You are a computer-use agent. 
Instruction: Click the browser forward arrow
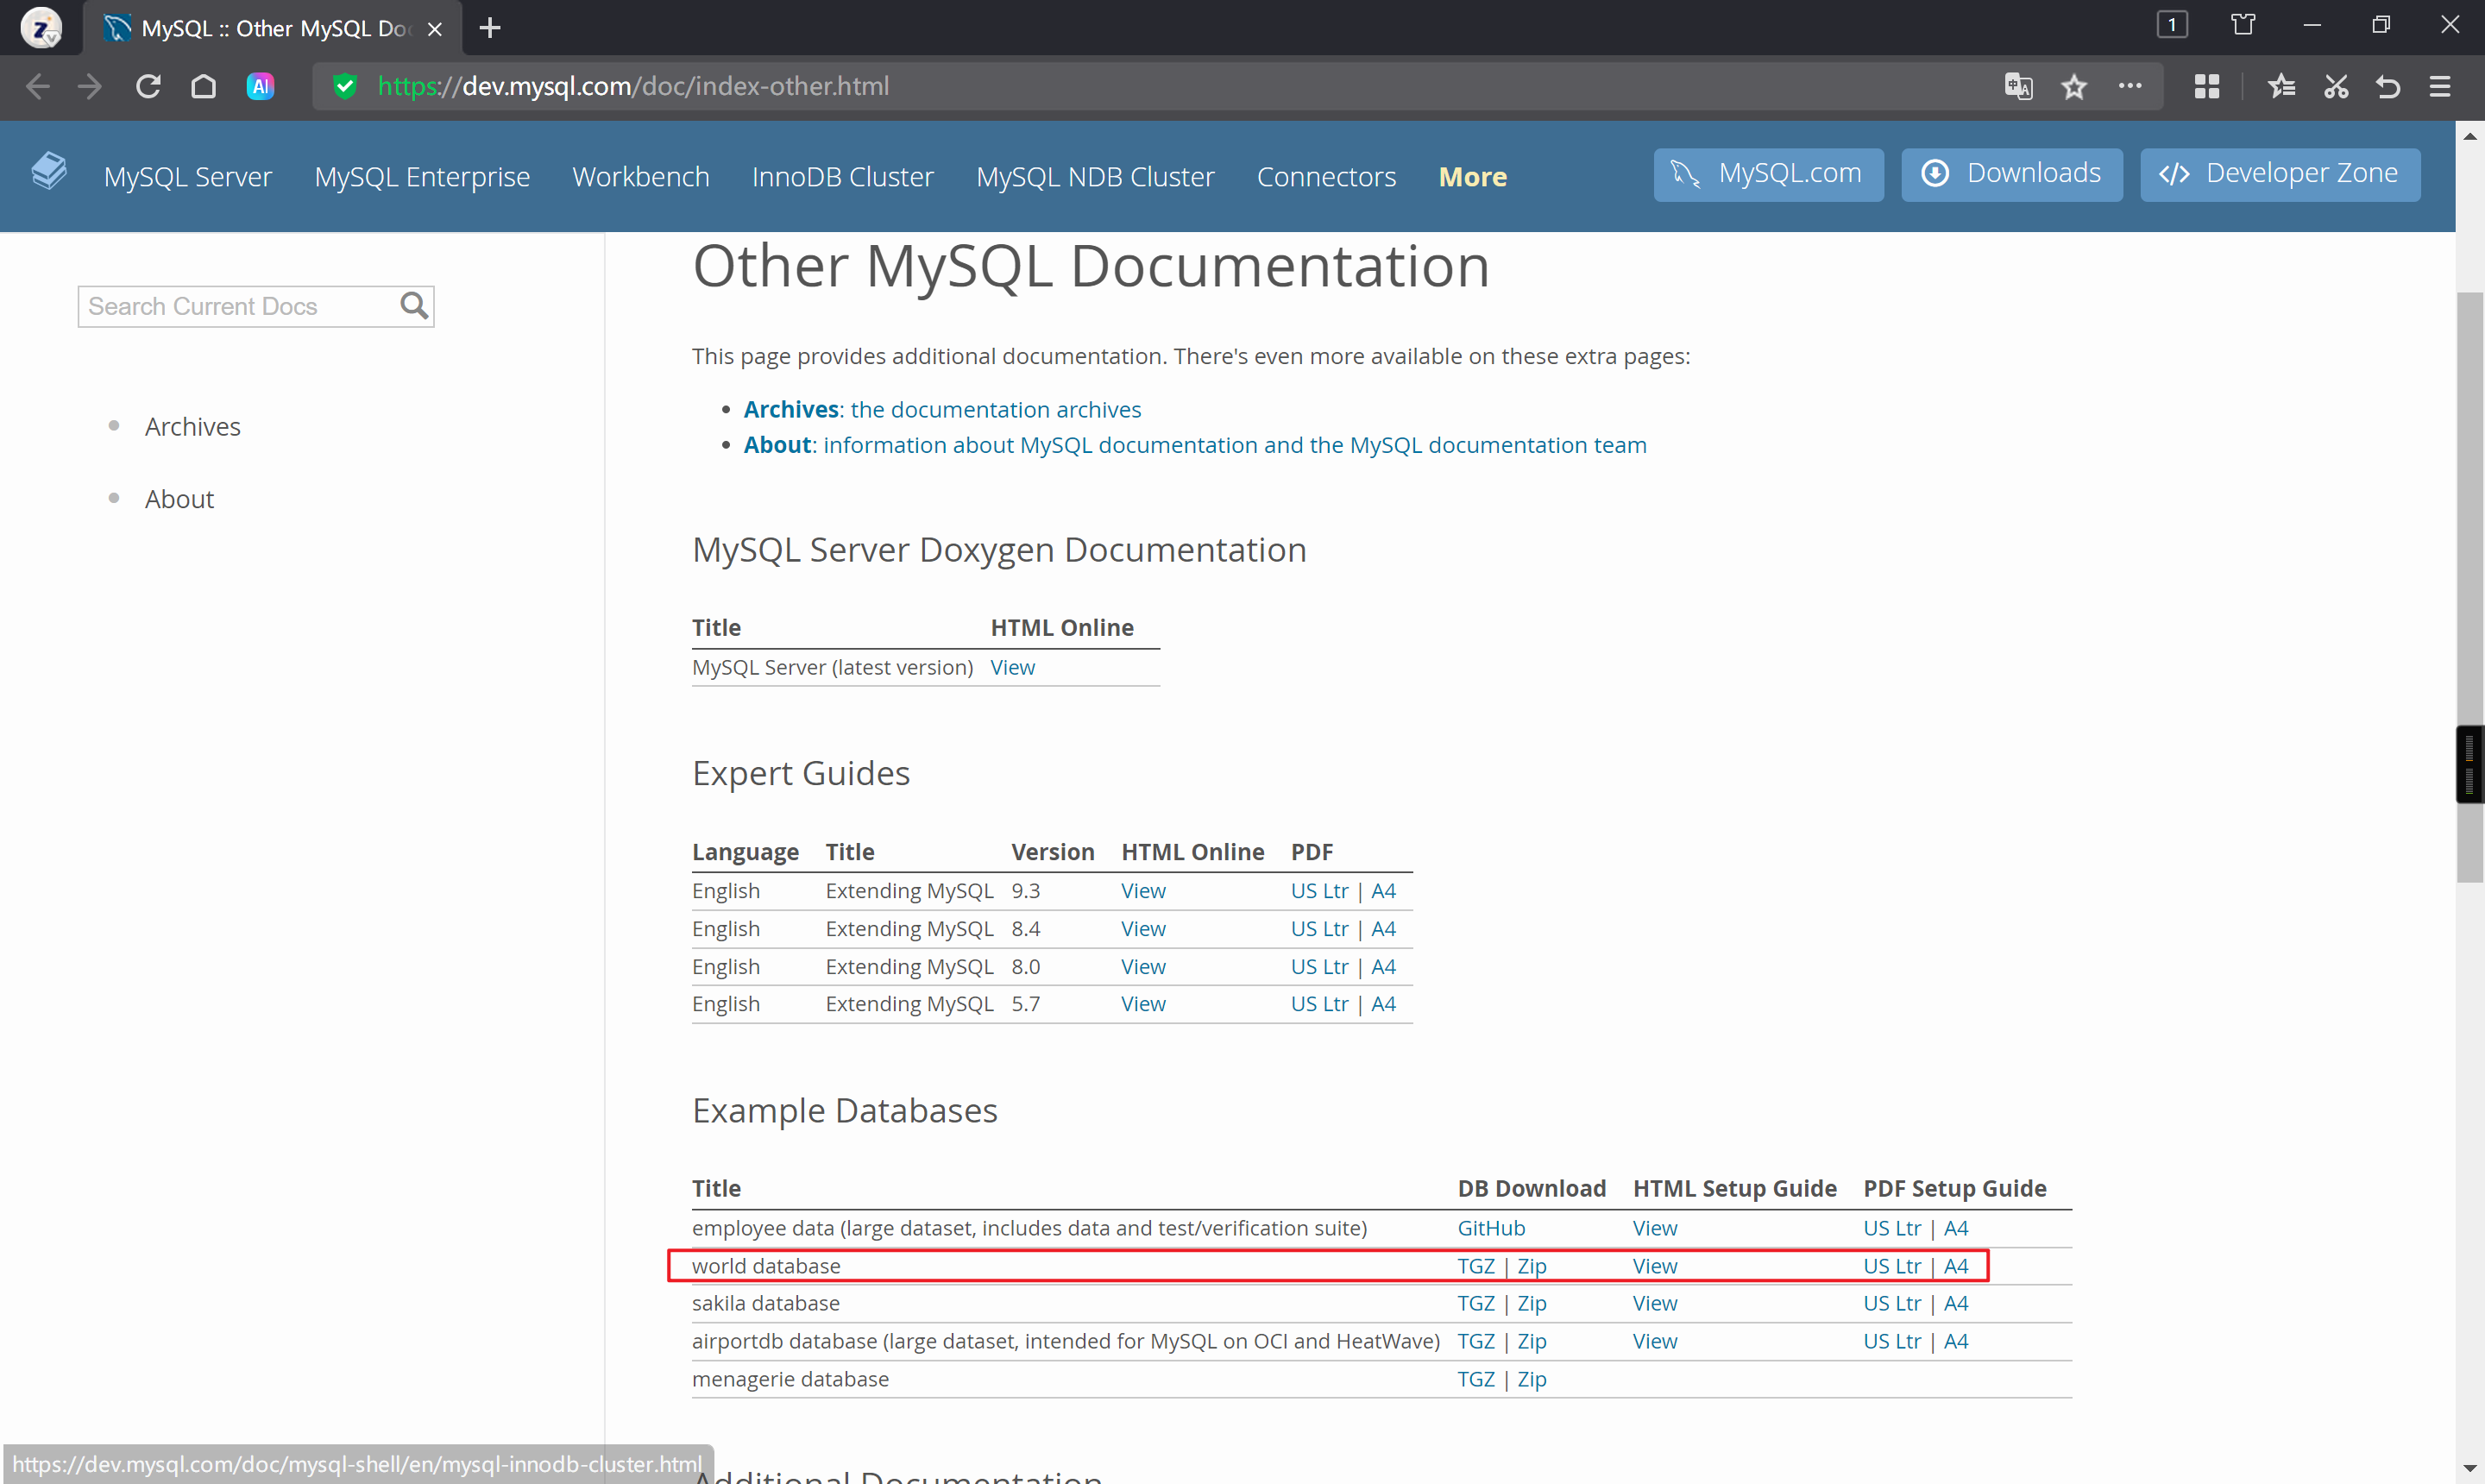(x=90, y=86)
